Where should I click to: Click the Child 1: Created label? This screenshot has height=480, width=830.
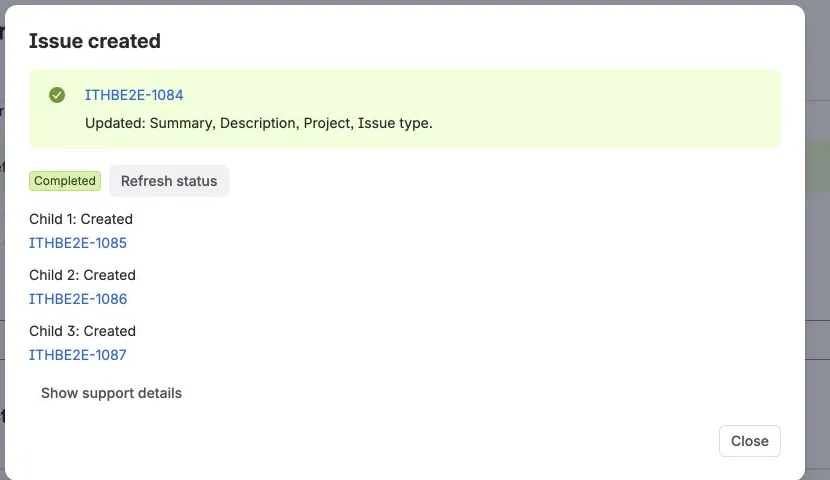click(x=81, y=219)
